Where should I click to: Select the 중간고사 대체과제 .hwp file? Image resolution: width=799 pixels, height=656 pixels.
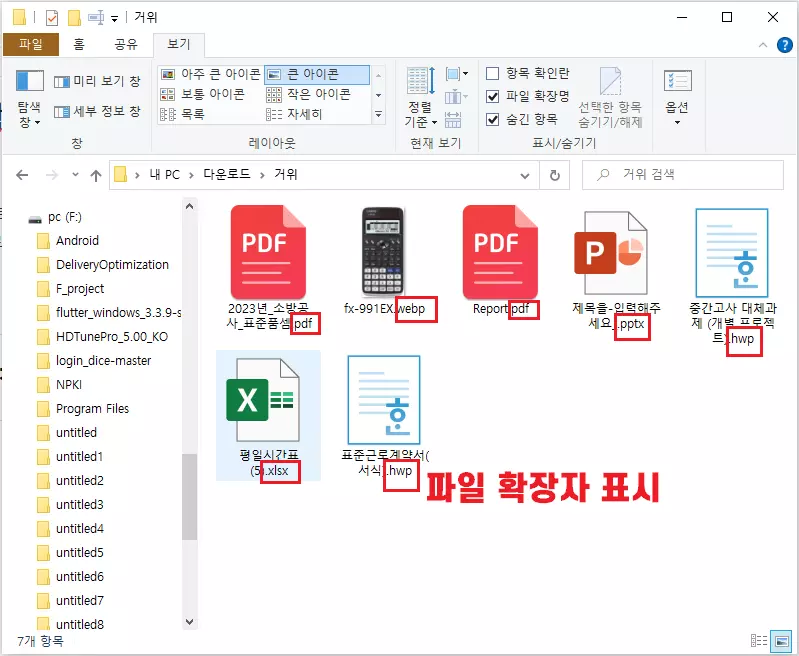coord(732,279)
